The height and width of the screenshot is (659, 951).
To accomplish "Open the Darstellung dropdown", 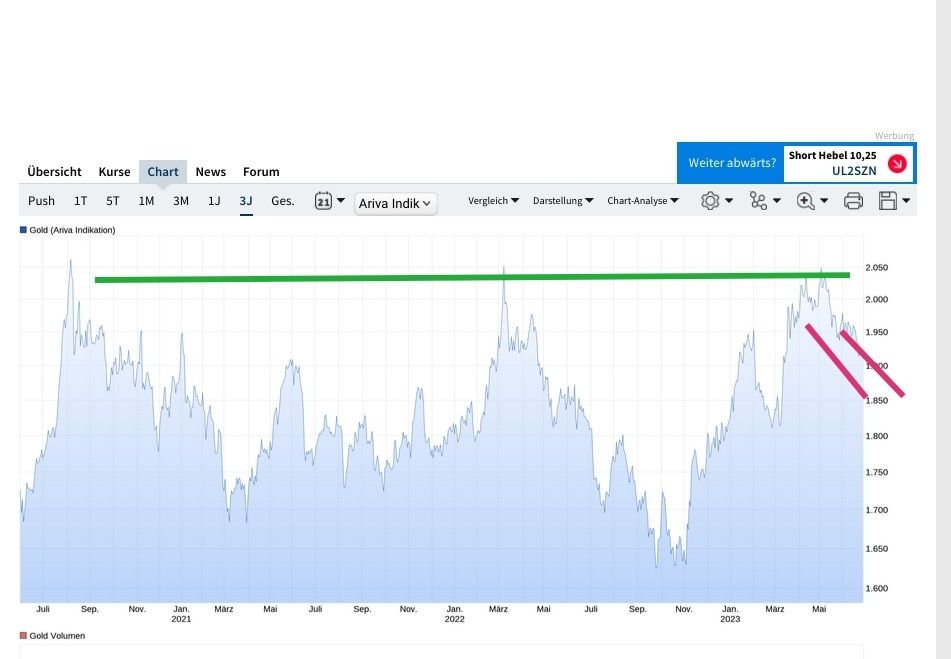I will pyautogui.click(x=560, y=200).
